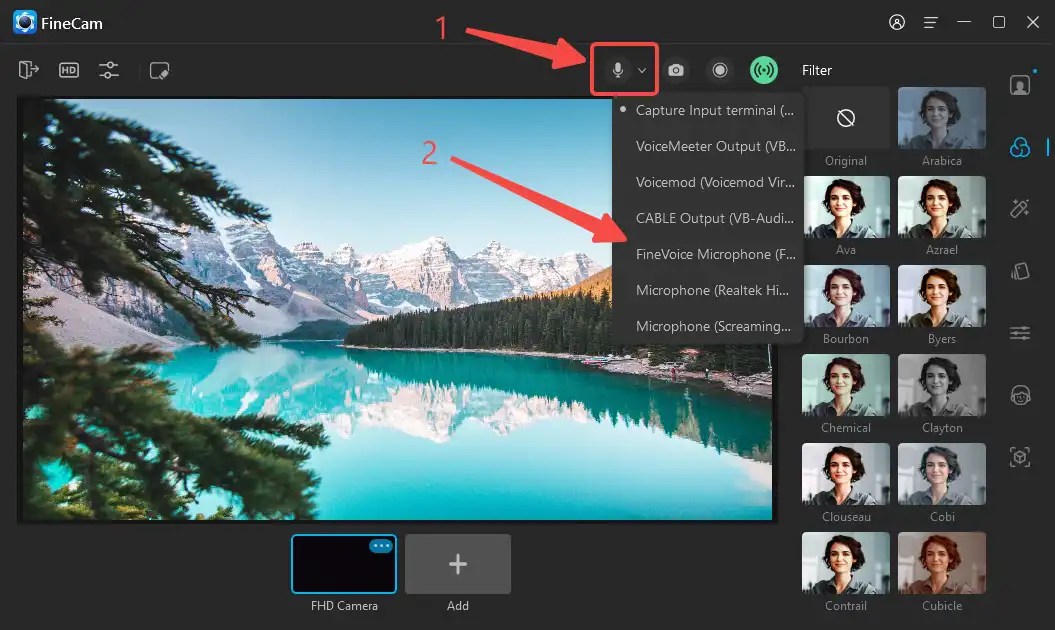Viewport: 1055px width, 630px height.
Task: Click the FineCam title text
Action: (72, 24)
